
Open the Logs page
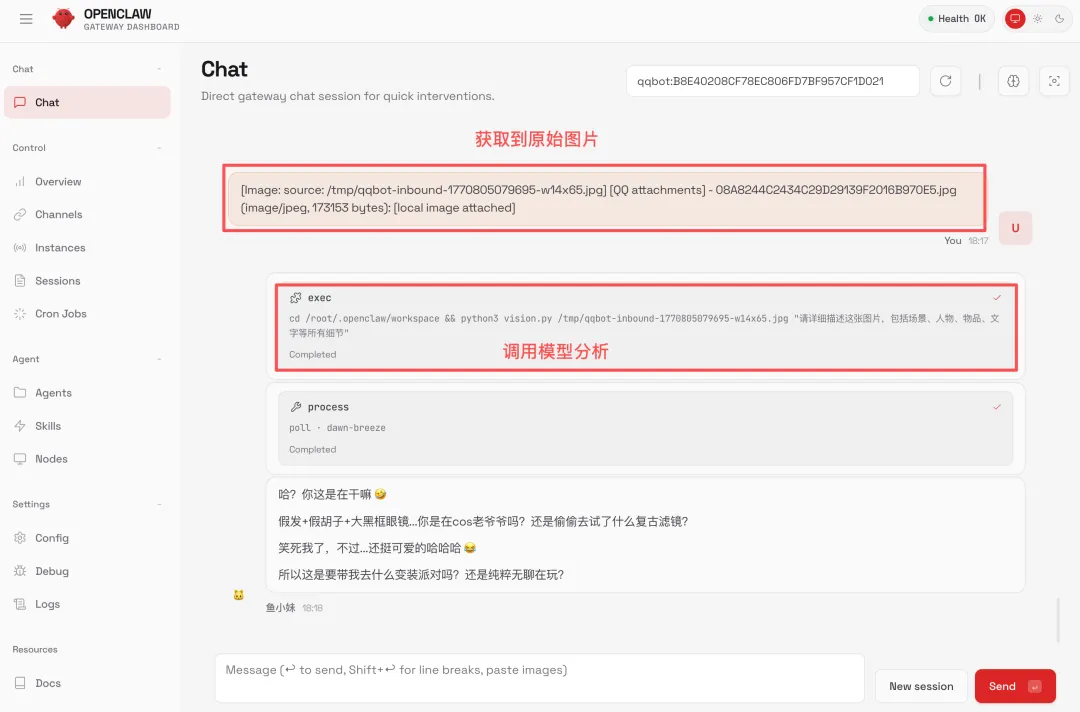pyautogui.click(x=87, y=604)
